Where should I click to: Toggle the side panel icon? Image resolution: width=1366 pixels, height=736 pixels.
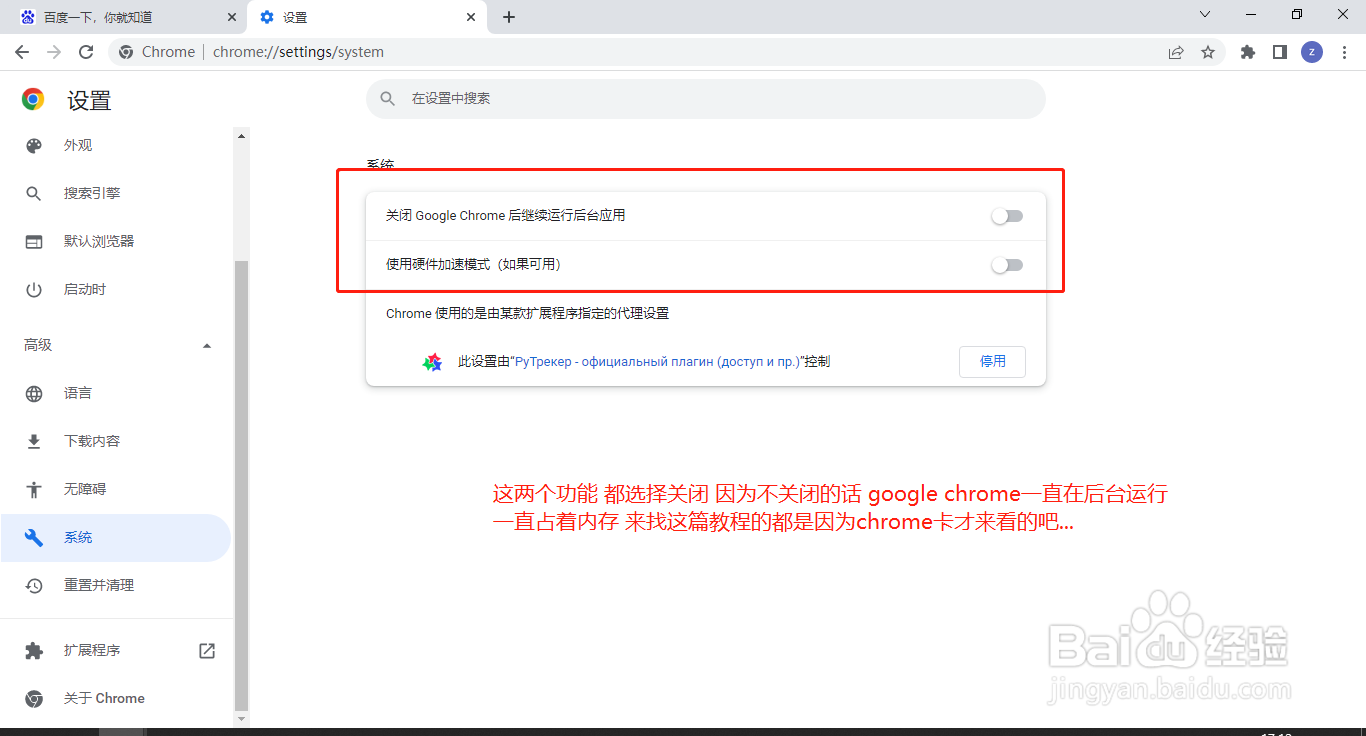(x=1280, y=52)
